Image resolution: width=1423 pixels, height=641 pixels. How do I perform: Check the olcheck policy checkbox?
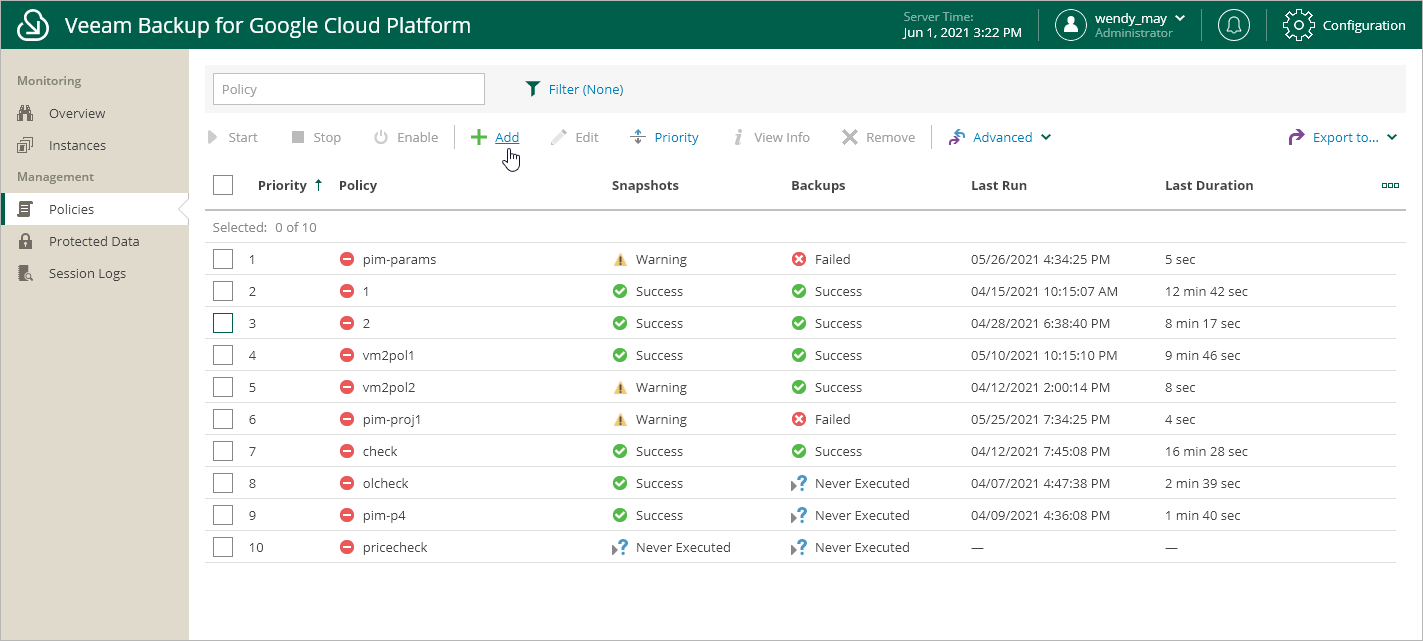click(x=223, y=483)
